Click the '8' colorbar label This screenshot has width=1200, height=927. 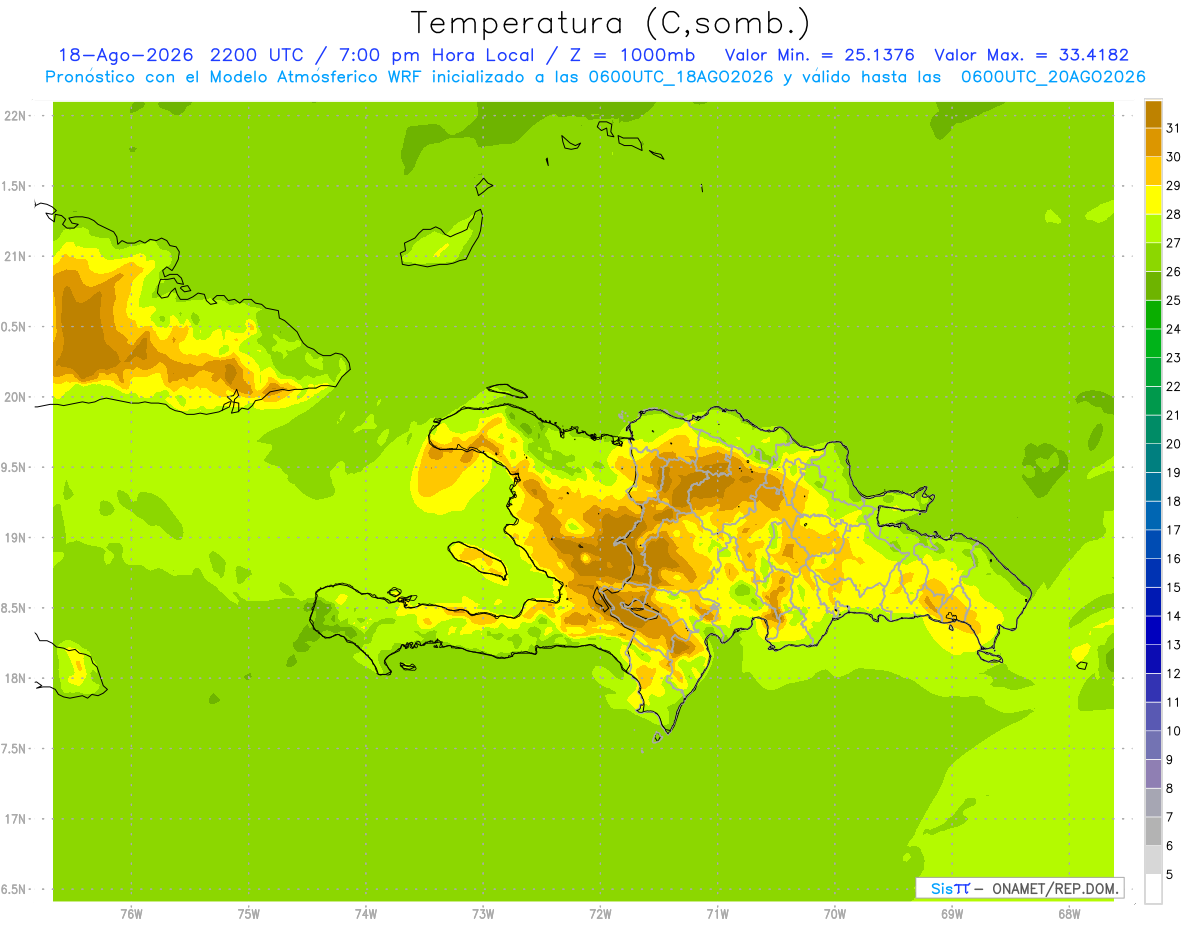click(x=1170, y=789)
